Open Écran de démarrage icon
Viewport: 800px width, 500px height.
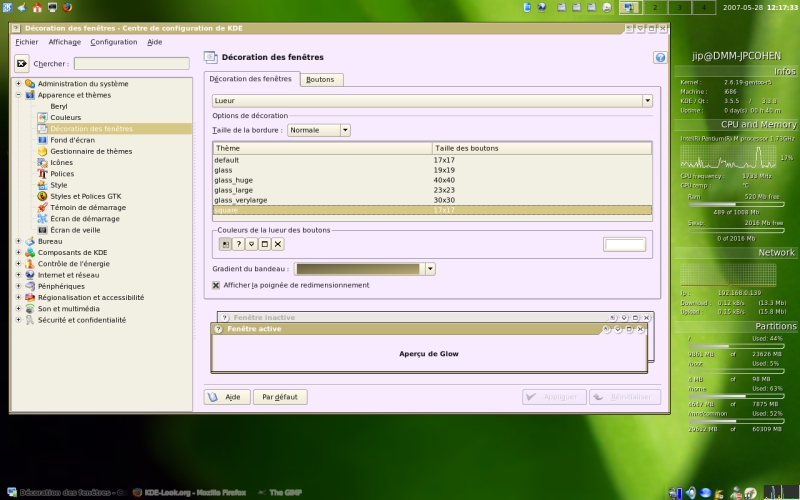click(42, 218)
